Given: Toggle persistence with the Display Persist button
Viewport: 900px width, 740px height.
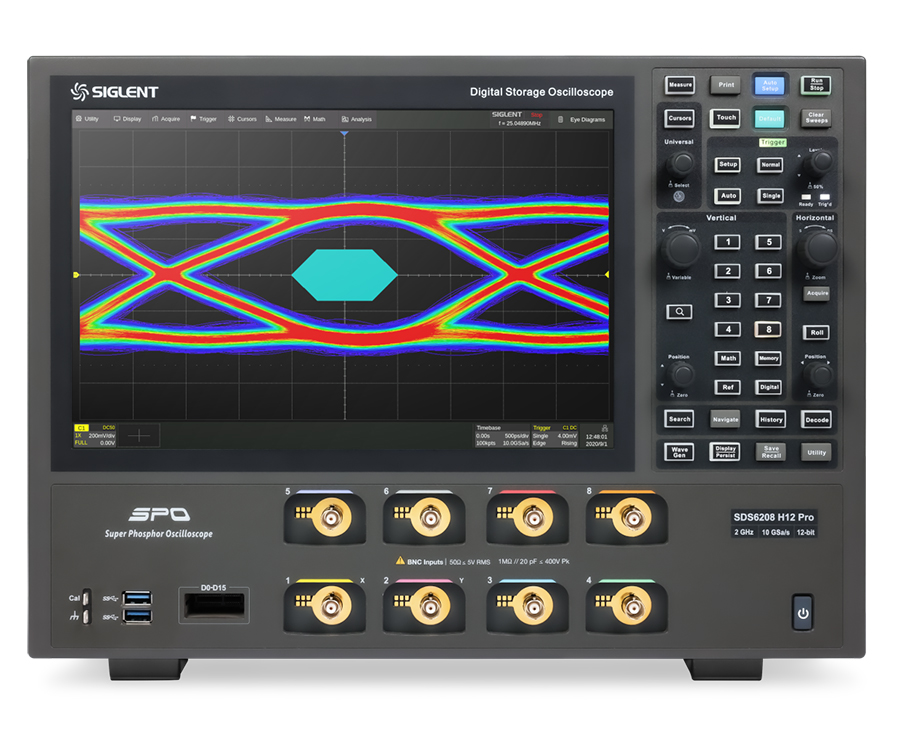Looking at the screenshot, I should tap(724, 452).
